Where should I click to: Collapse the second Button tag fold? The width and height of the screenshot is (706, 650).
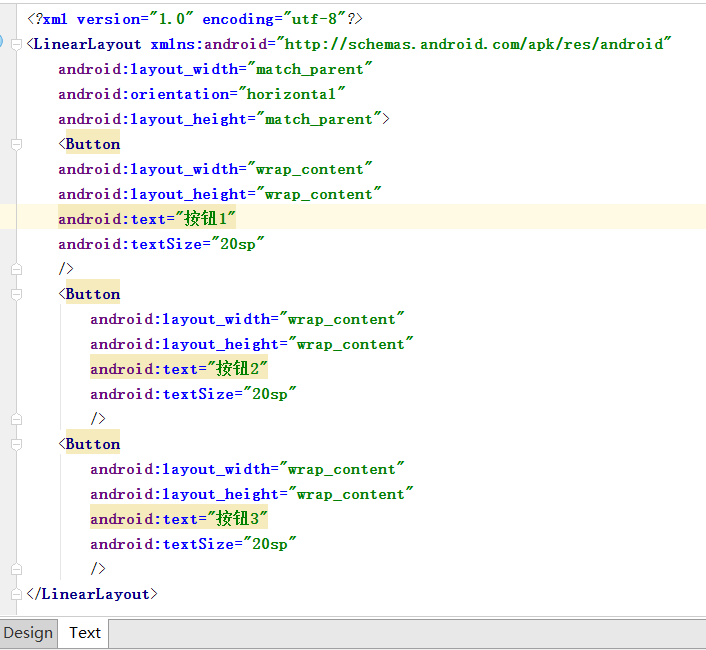tap(16, 294)
